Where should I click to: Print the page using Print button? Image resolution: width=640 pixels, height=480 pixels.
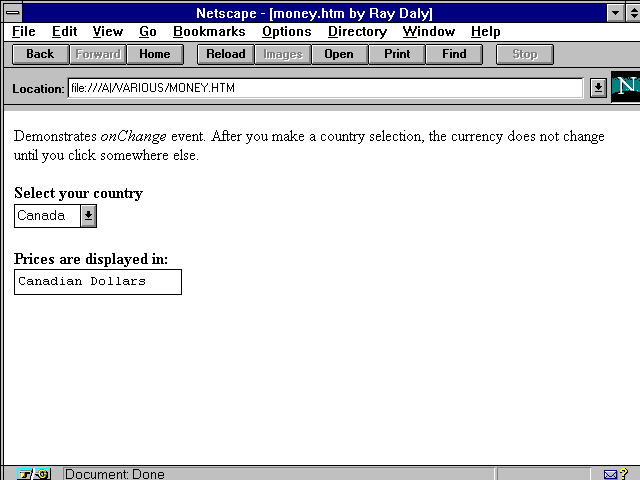pos(397,54)
